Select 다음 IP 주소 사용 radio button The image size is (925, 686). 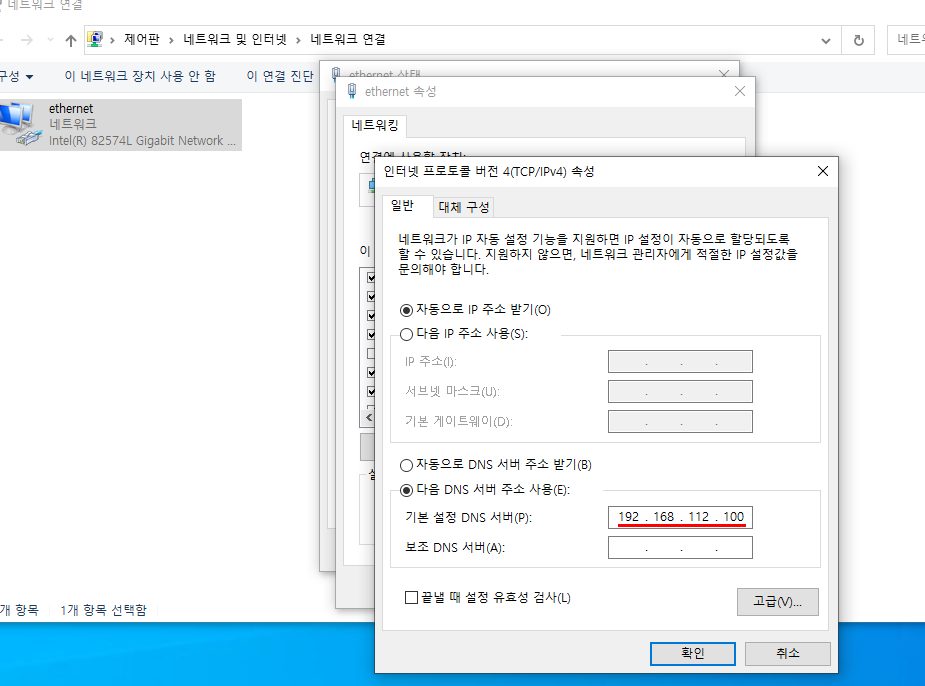[x=406, y=334]
